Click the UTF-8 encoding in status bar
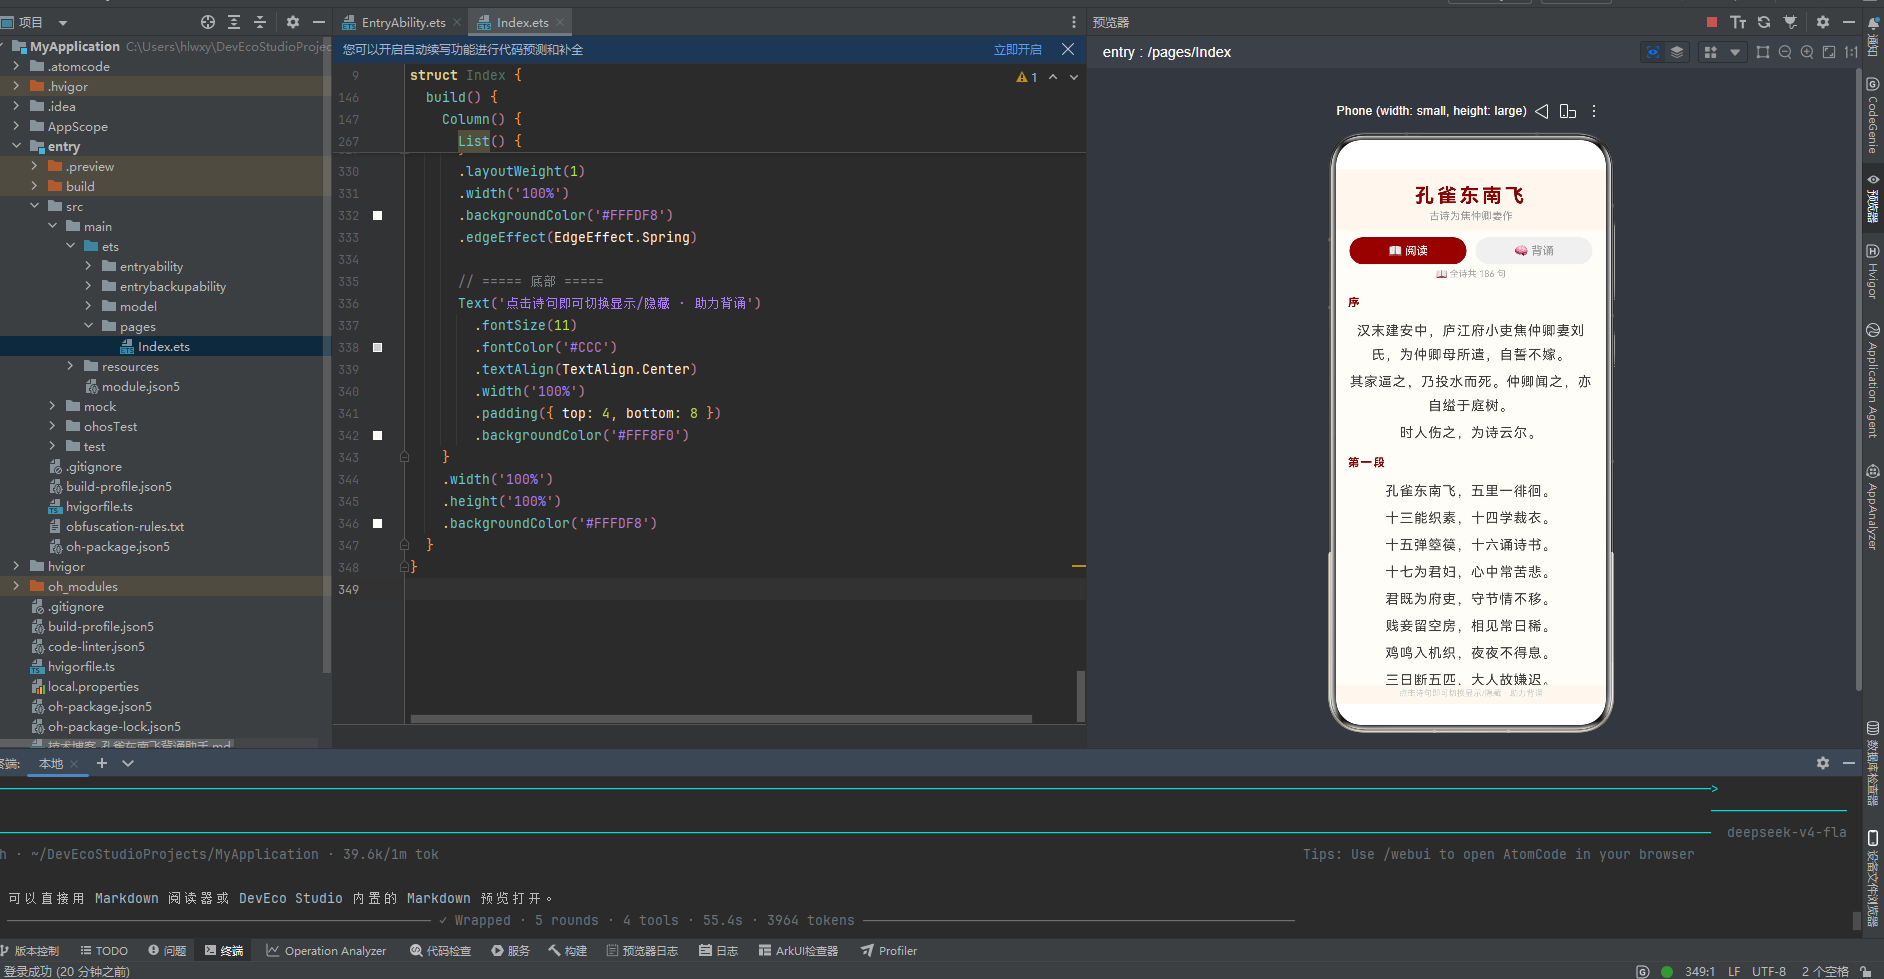This screenshot has height=979, width=1884. click(x=1769, y=971)
